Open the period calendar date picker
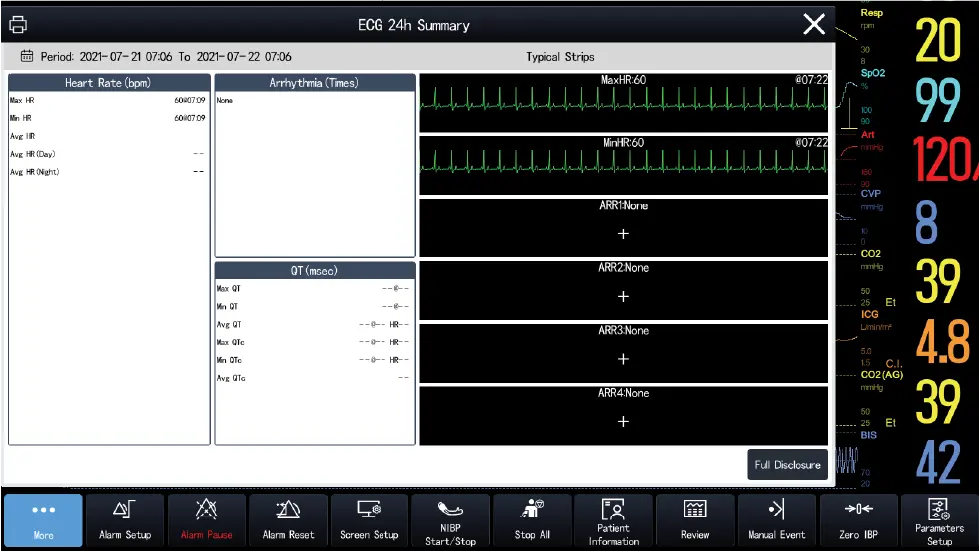Image resolution: width=979 pixels, height=551 pixels. (x=27, y=57)
